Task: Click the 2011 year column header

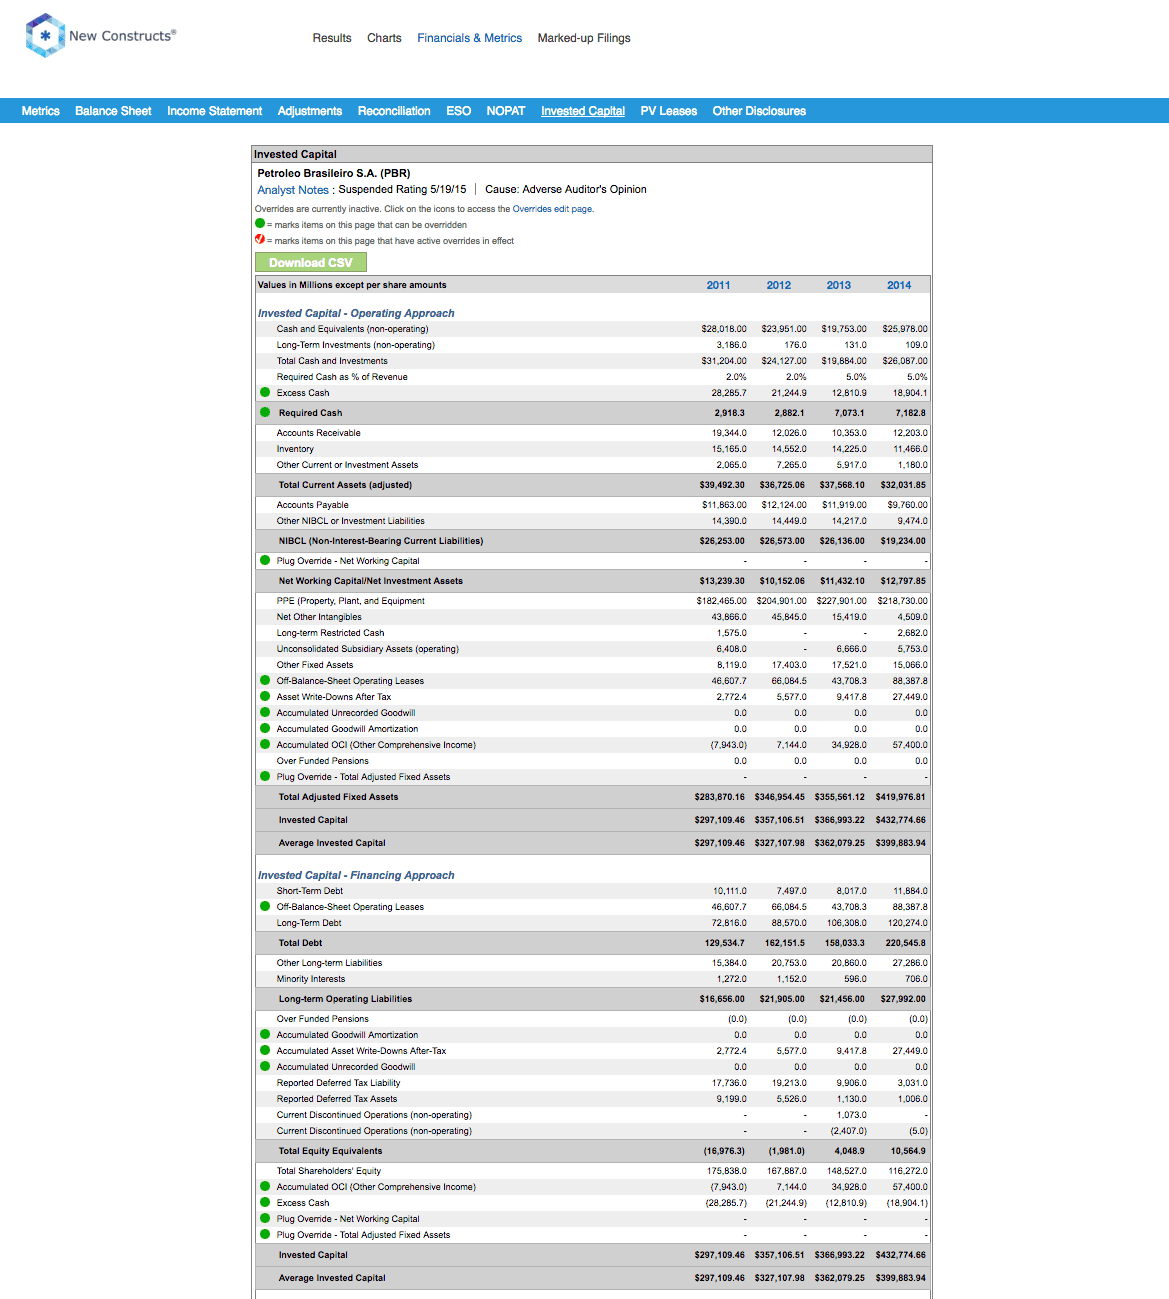Action: click(x=718, y=285)
